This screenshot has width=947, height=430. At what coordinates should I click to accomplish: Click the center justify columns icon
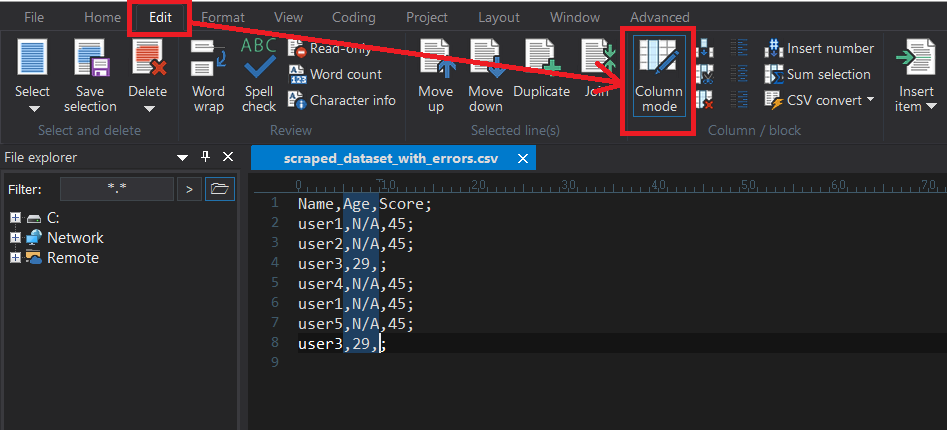coord(739,74)
